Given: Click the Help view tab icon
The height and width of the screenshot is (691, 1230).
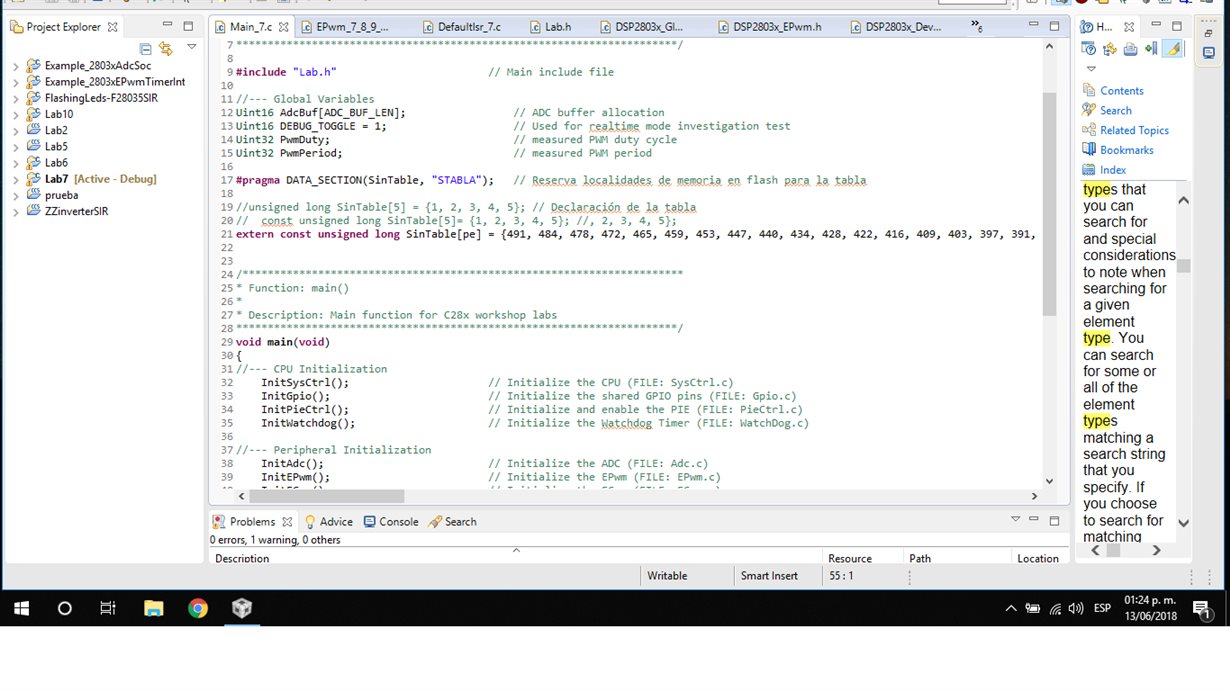Looking at the screenshot, I should (1088, 27).
